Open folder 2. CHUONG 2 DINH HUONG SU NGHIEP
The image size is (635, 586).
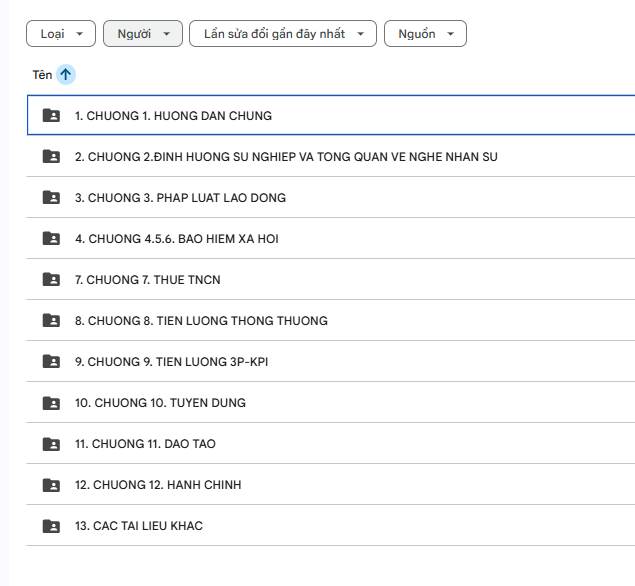click(286, 157)
